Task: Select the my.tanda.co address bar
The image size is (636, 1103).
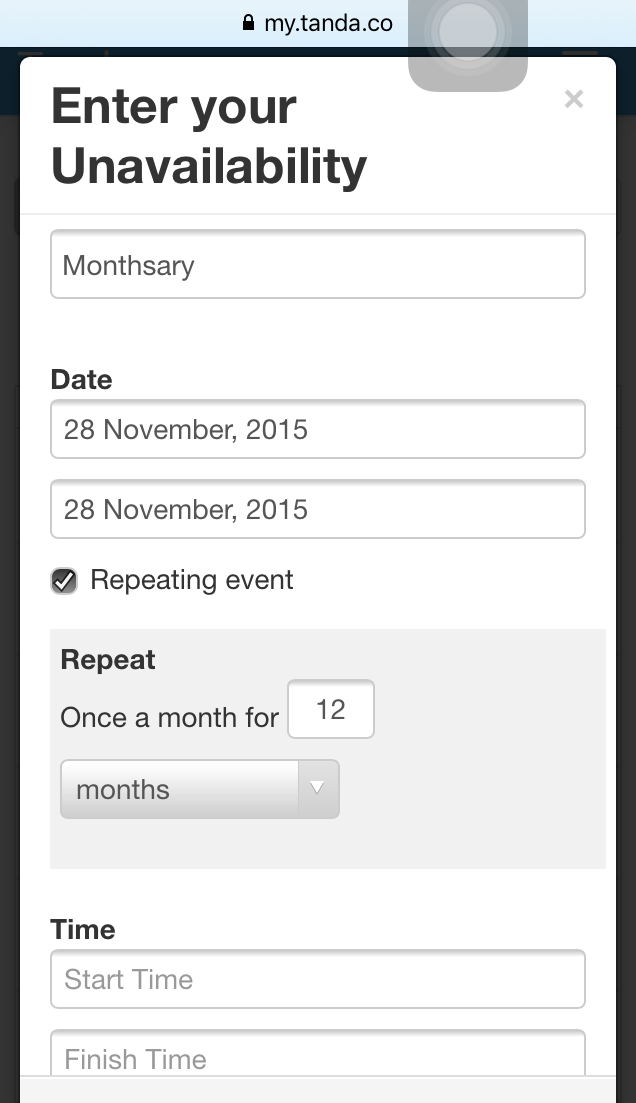Action: [x=318, y=23]
